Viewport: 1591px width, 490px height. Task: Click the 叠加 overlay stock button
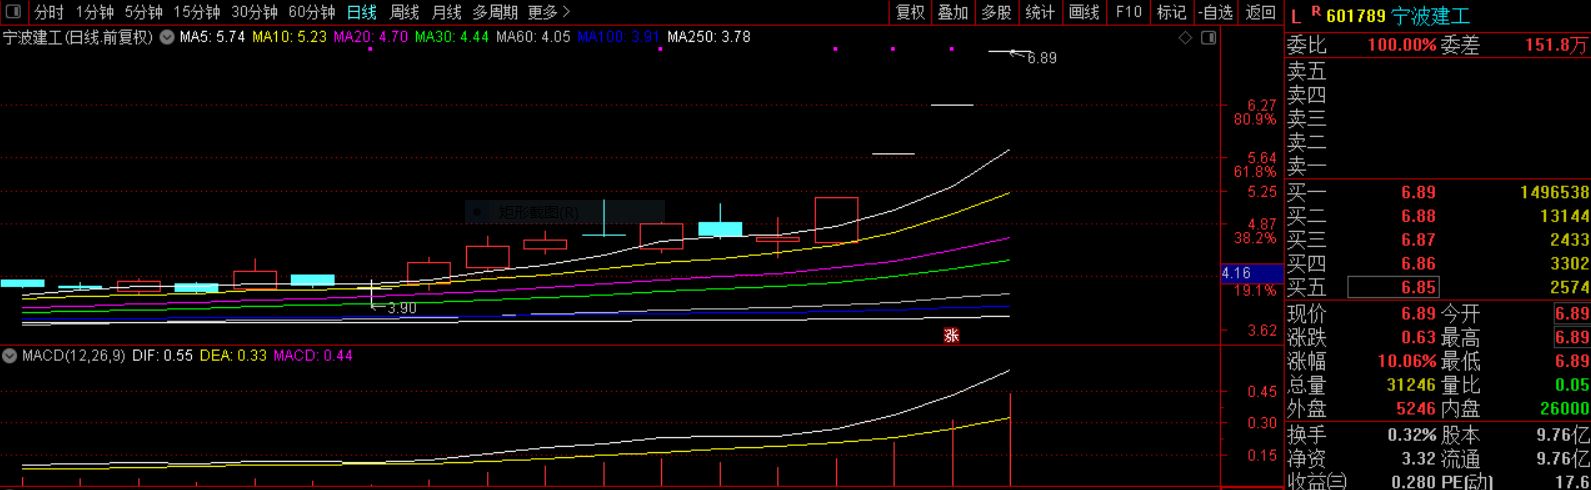pyautogui.click(x=952, y=12)
